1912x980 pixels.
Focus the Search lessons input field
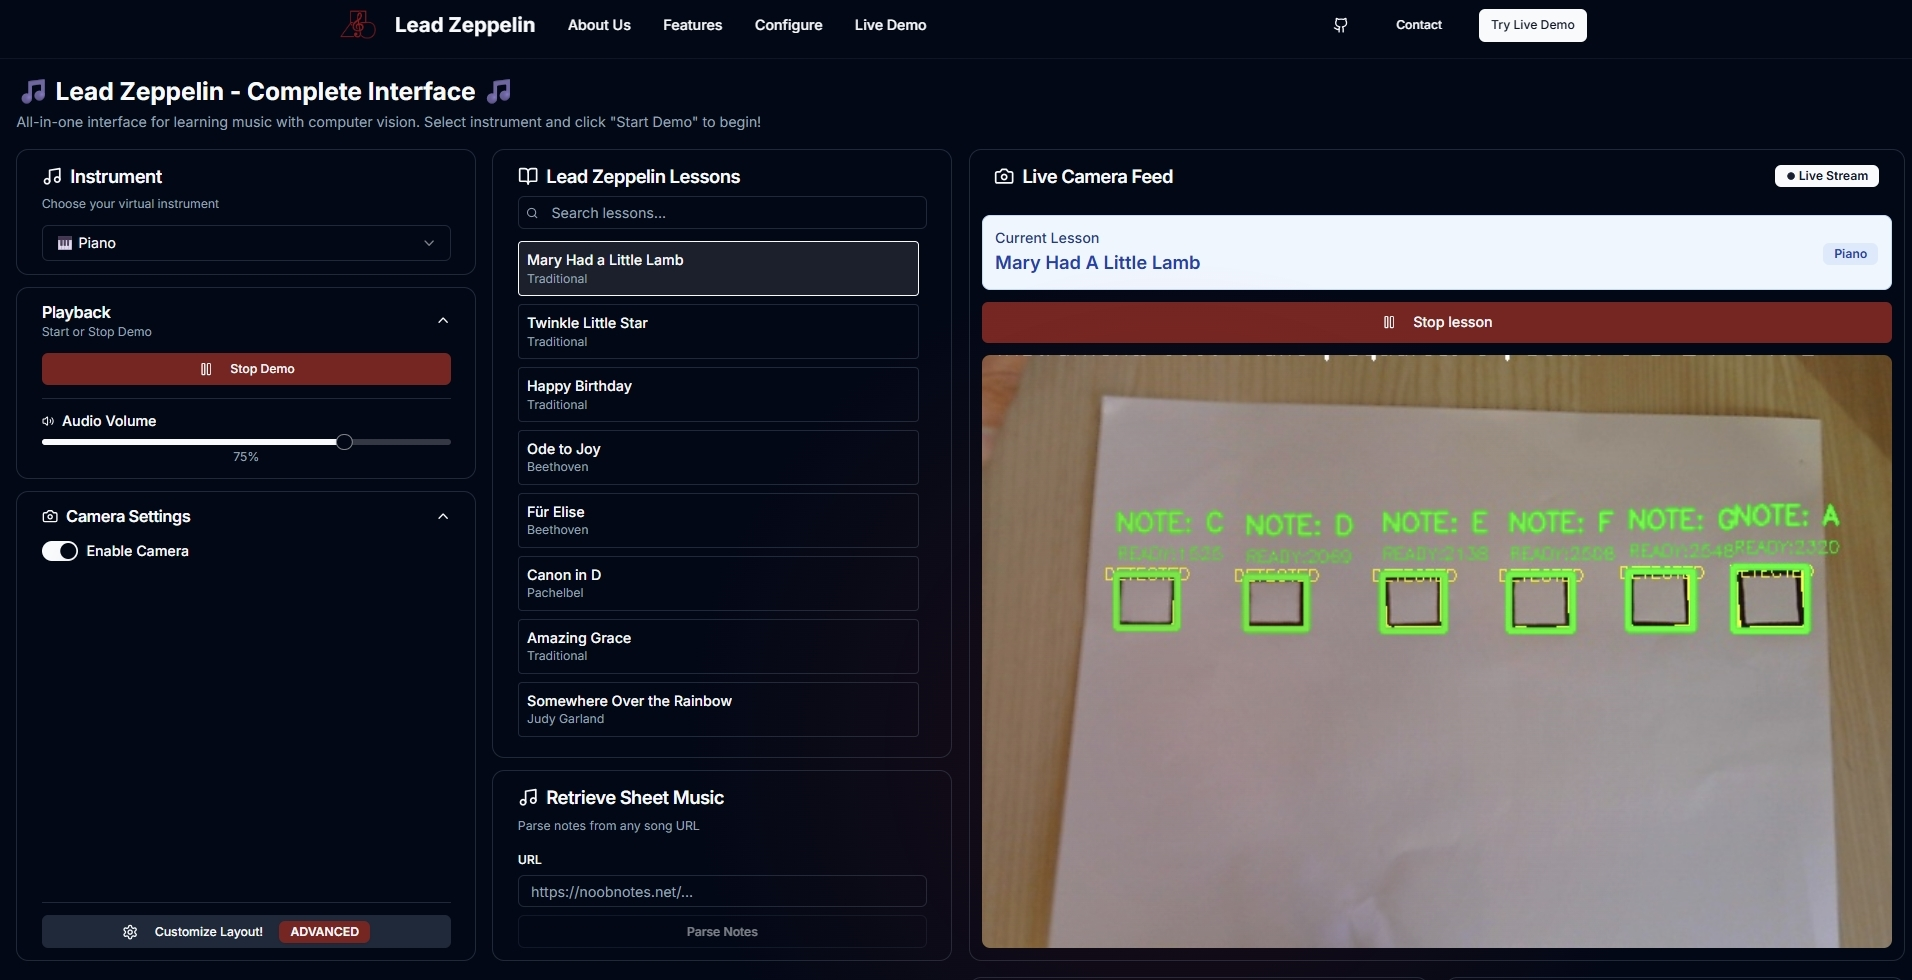click(x=722, y=213)
